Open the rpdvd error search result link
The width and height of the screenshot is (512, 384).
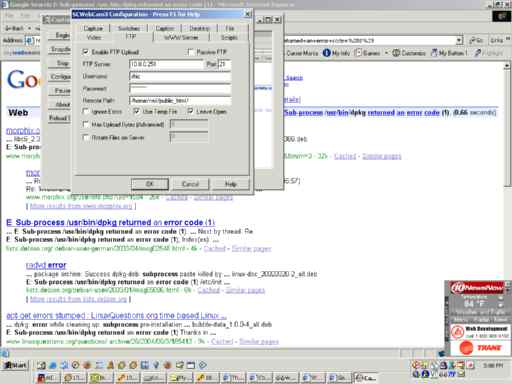click(46, 265)
